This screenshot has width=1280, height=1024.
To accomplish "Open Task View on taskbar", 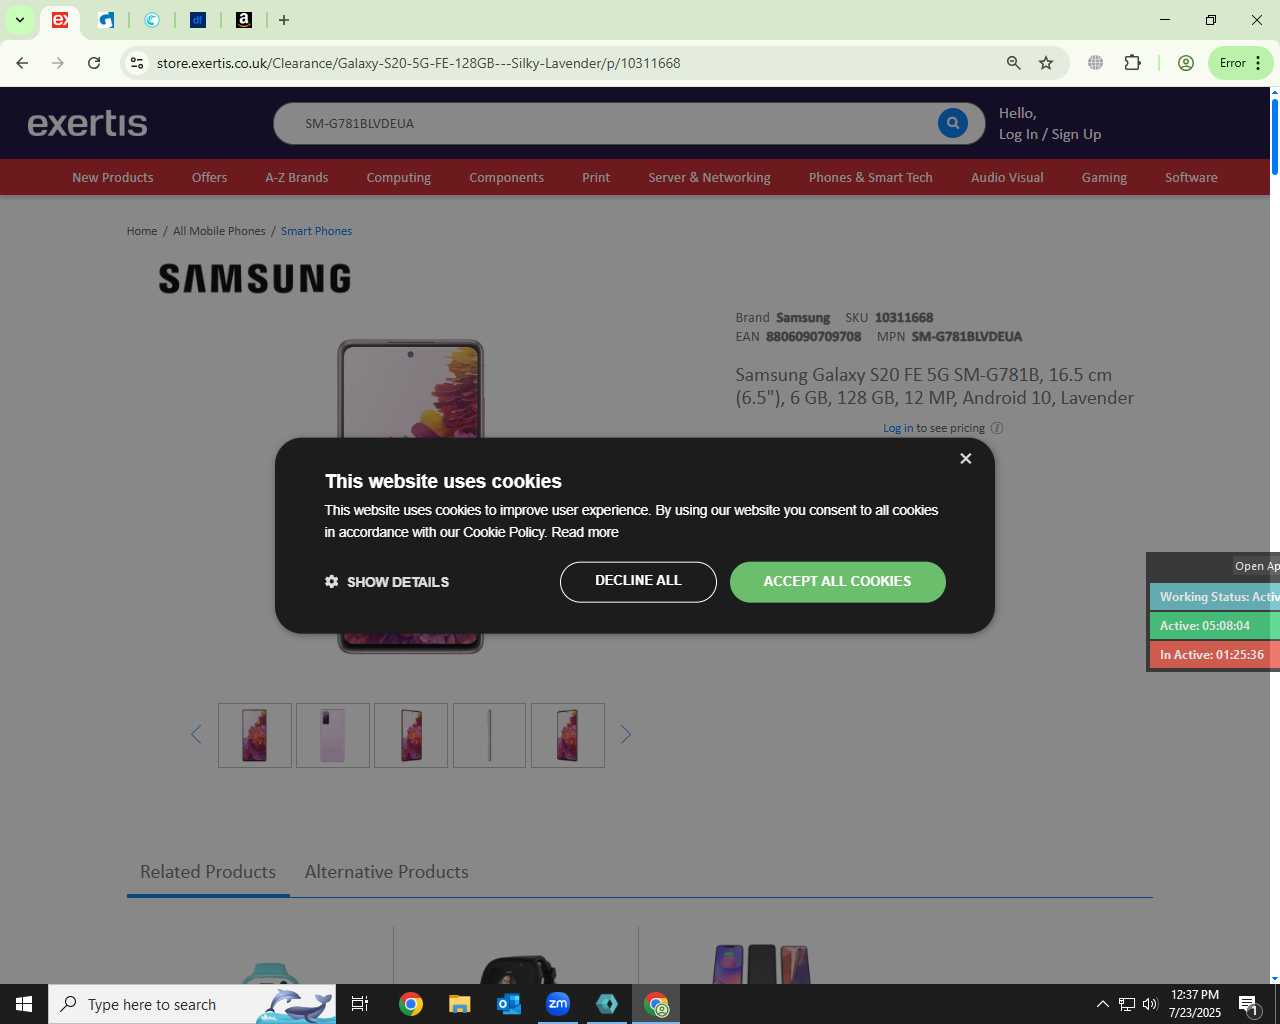I will [x=360, y=1004].
